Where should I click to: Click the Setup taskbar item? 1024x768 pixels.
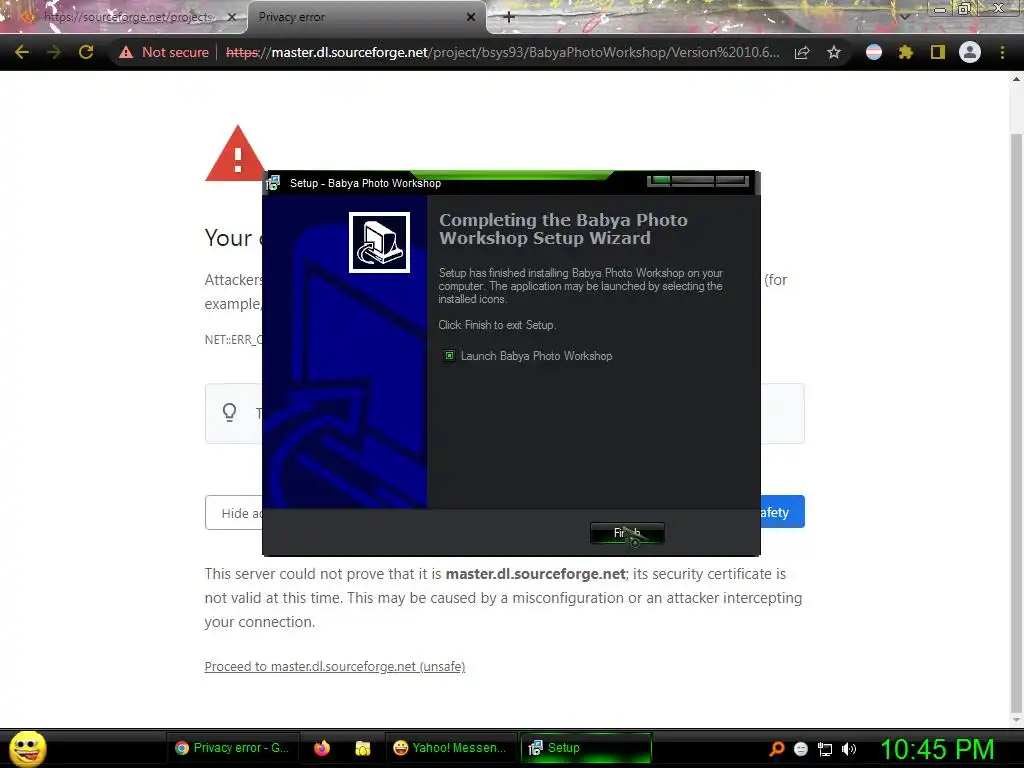point(586,748)
